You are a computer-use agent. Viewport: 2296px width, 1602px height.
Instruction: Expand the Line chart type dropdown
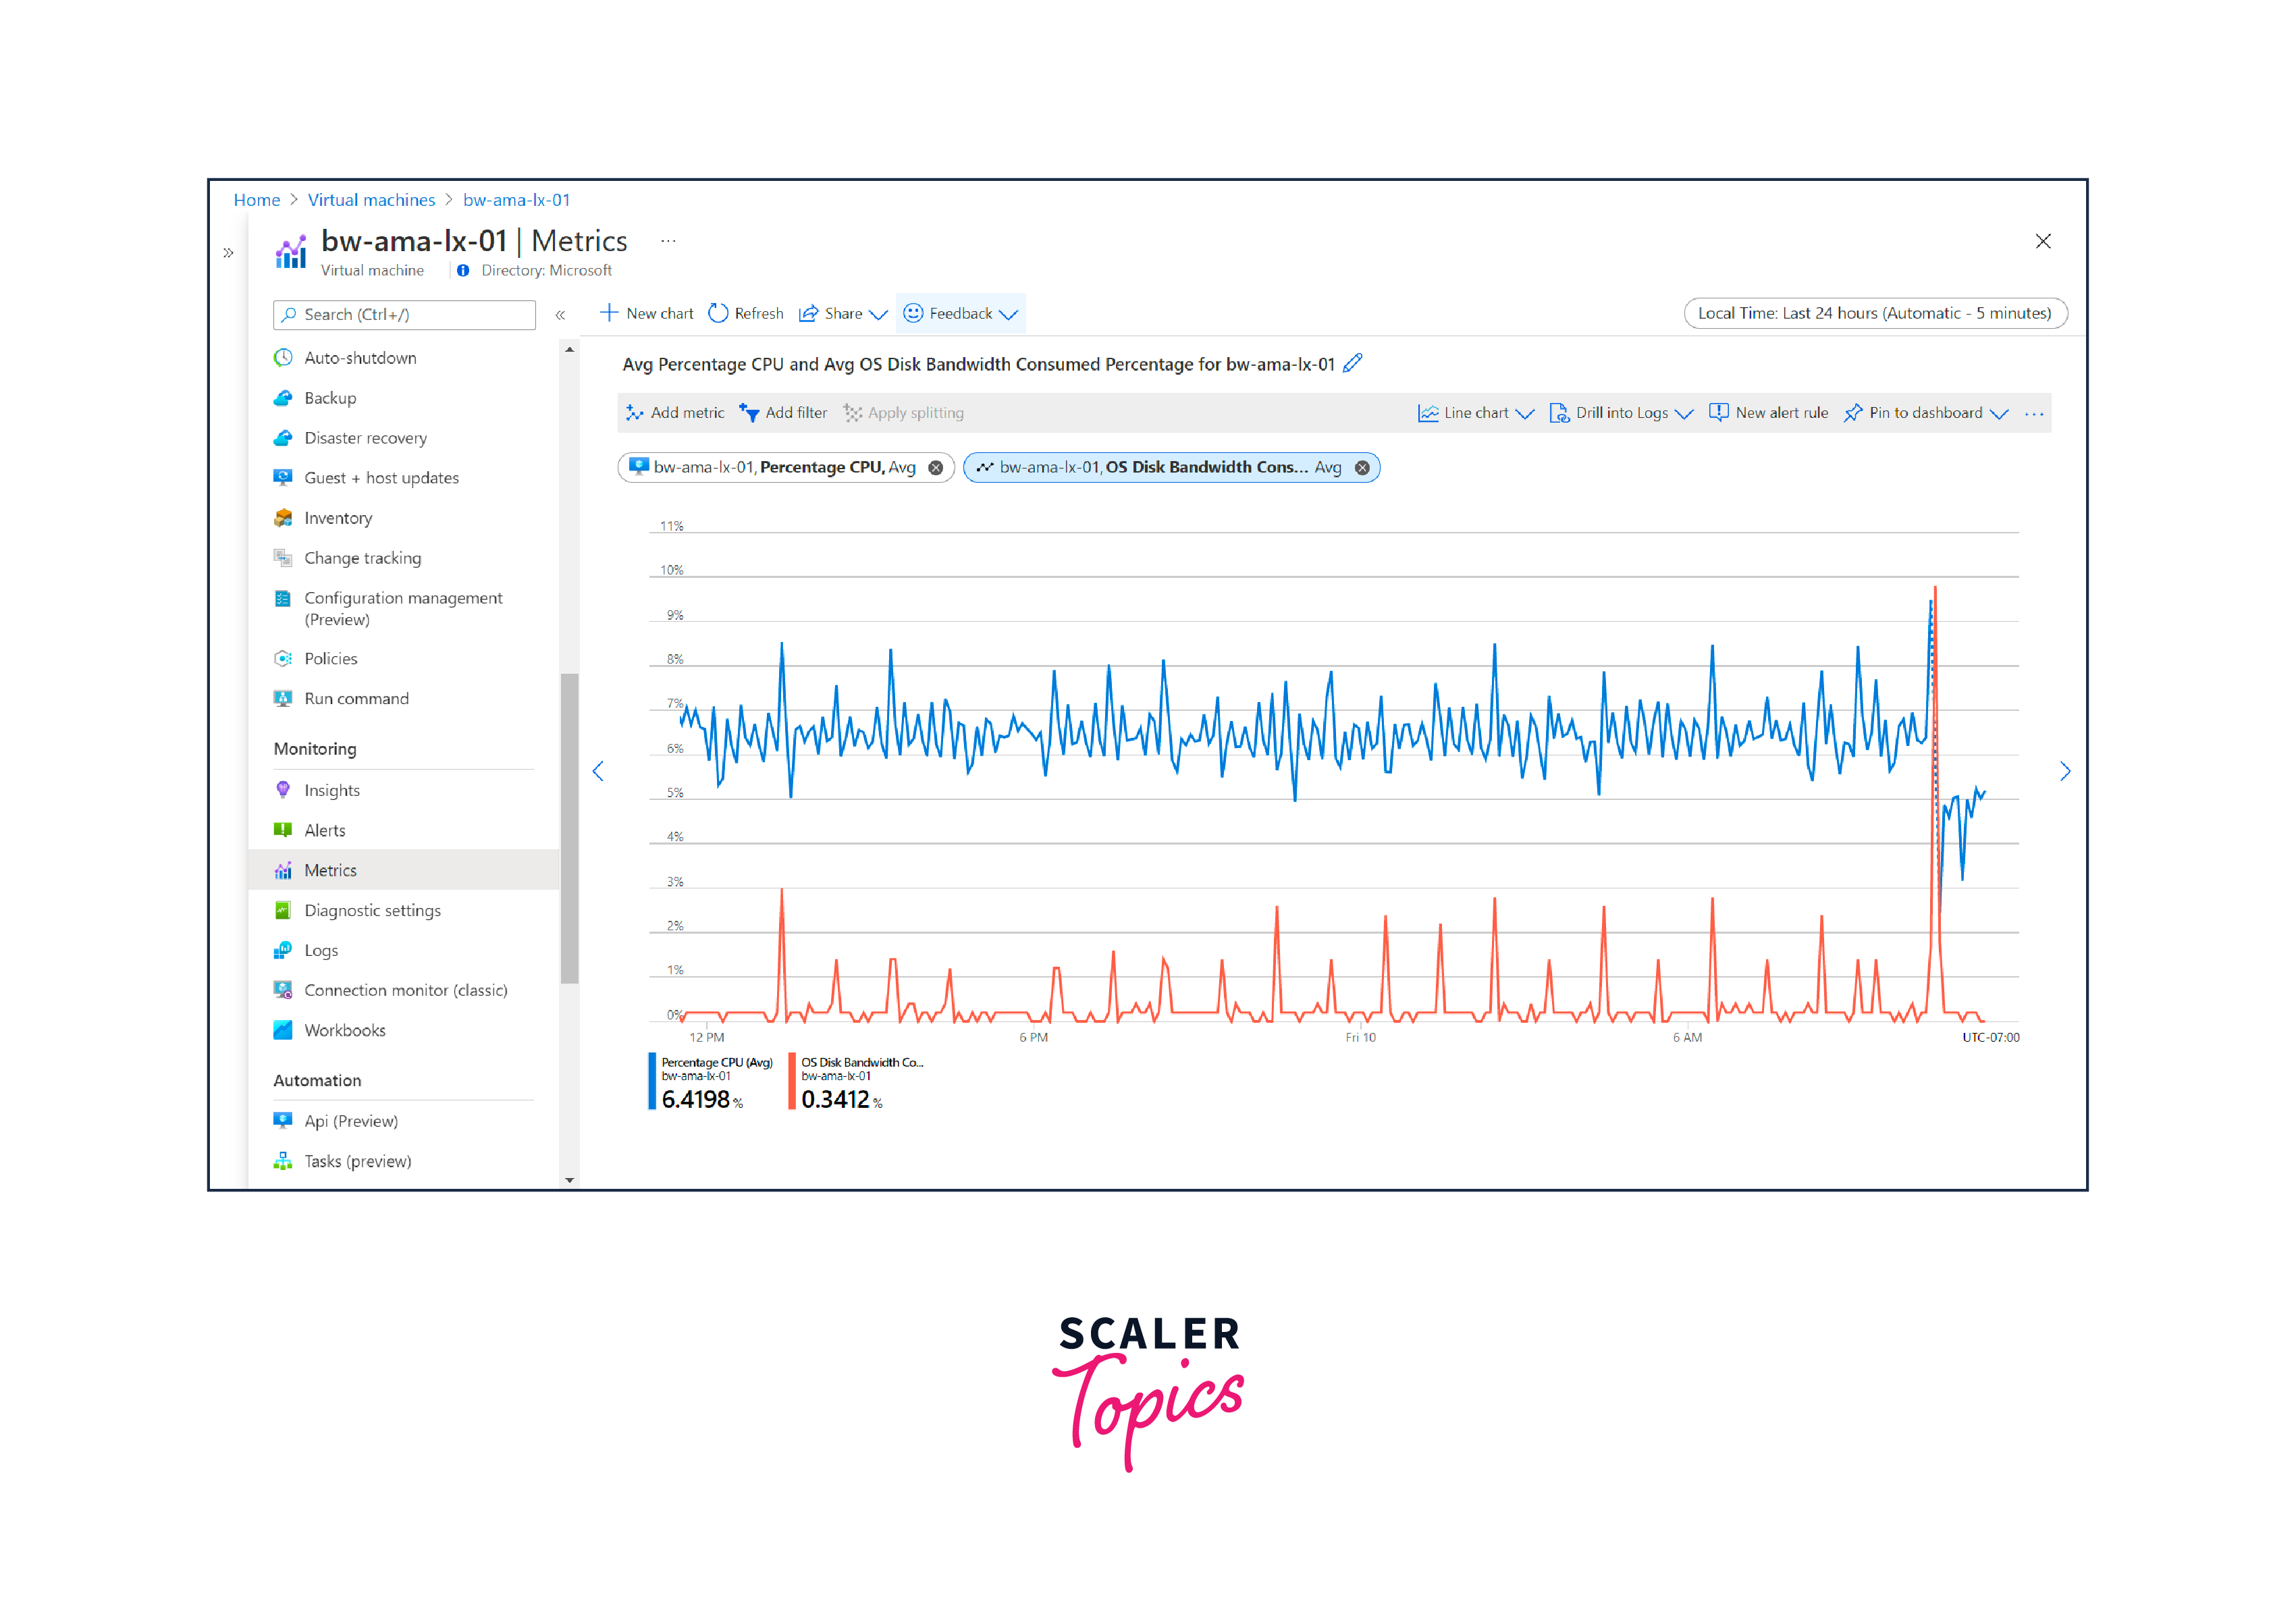1524,414
